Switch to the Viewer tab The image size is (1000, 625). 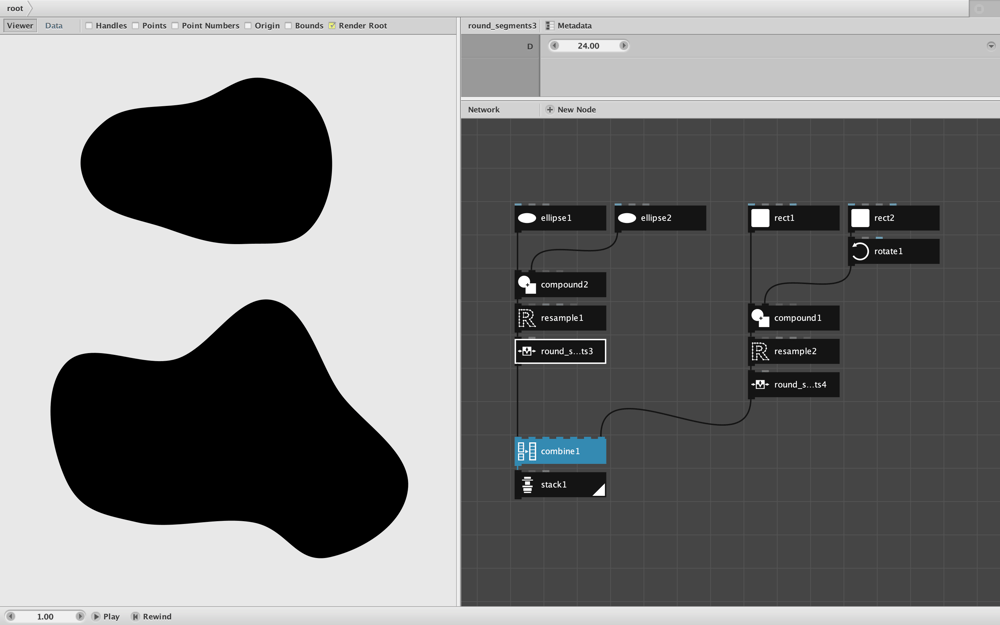(20, 26)
